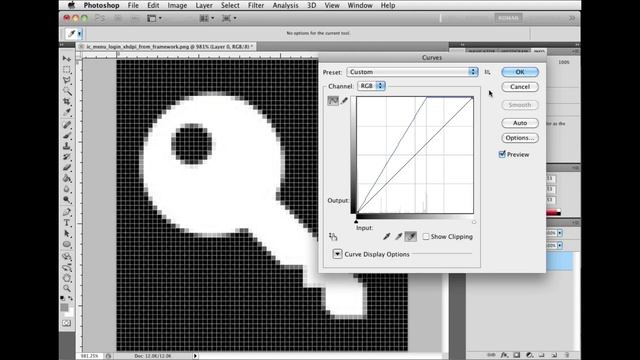The image size is (640, 360).
Task: Open the tool preset picker arrow
Action: pyautogui.click(x=80, y=33)
